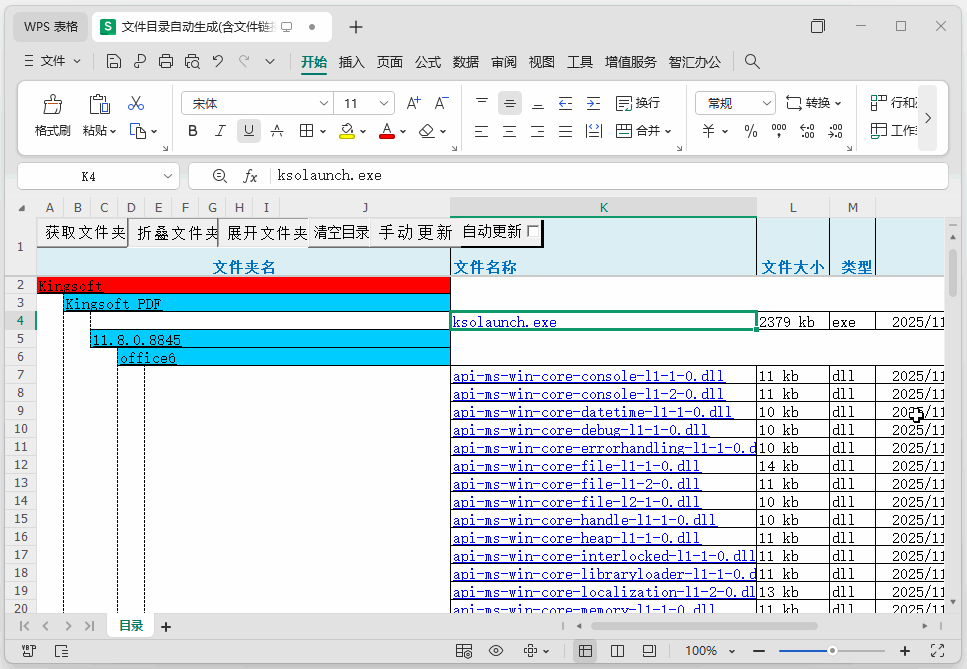Toggle Bold formatting
Viewport: 967px width, 669px height.
point(192,131)
